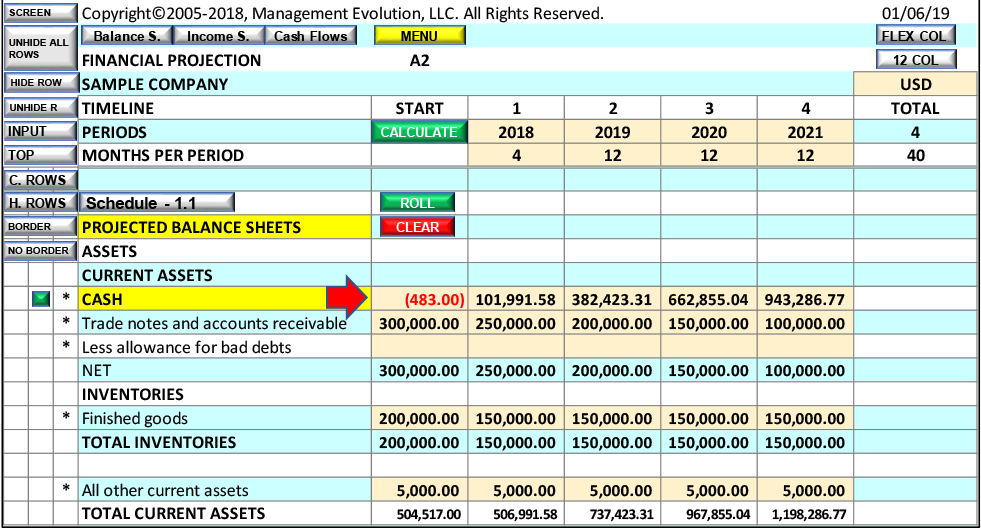Select the CURRENT ASSETS heading
The width and height of the screenshot is (981, 532).
(147, 275)
